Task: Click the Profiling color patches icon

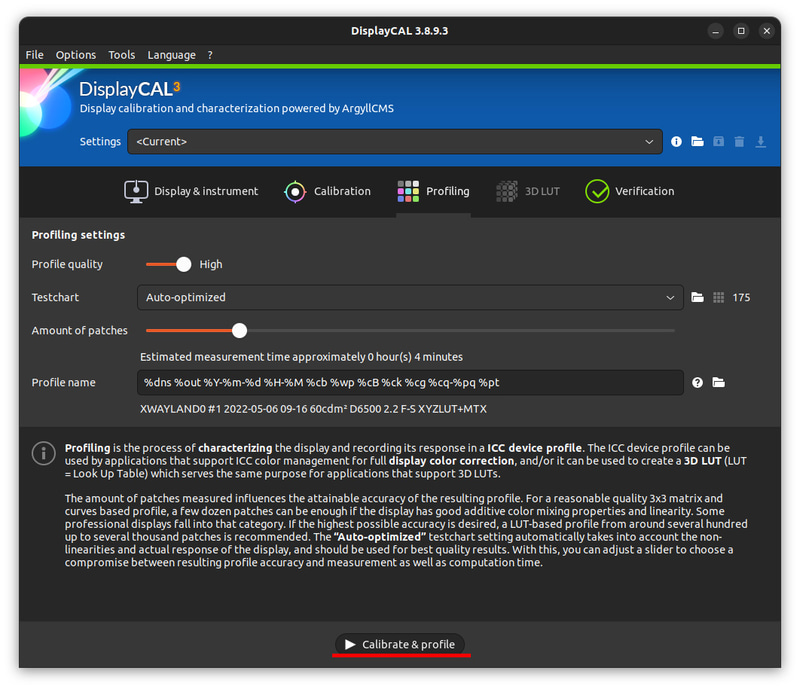Action: pyautogui.click(x=408, y=191)
